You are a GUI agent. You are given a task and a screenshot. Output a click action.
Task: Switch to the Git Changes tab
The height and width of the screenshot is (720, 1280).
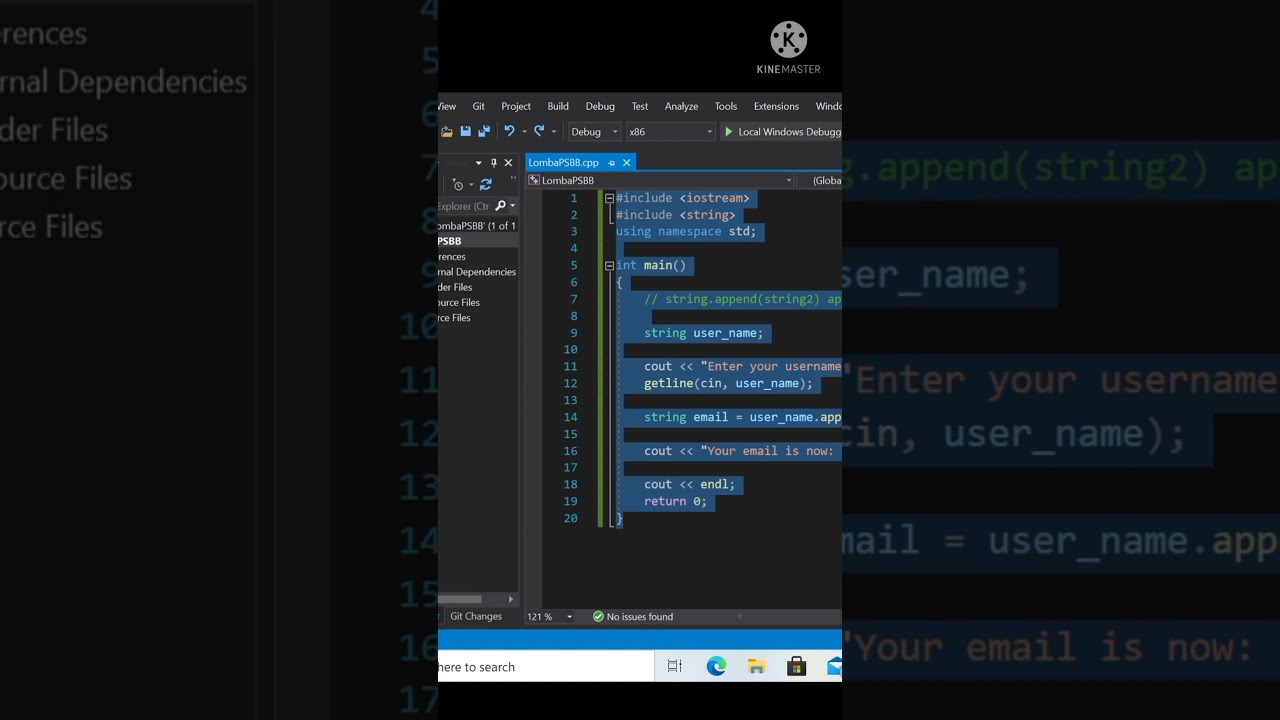[476, 616]
